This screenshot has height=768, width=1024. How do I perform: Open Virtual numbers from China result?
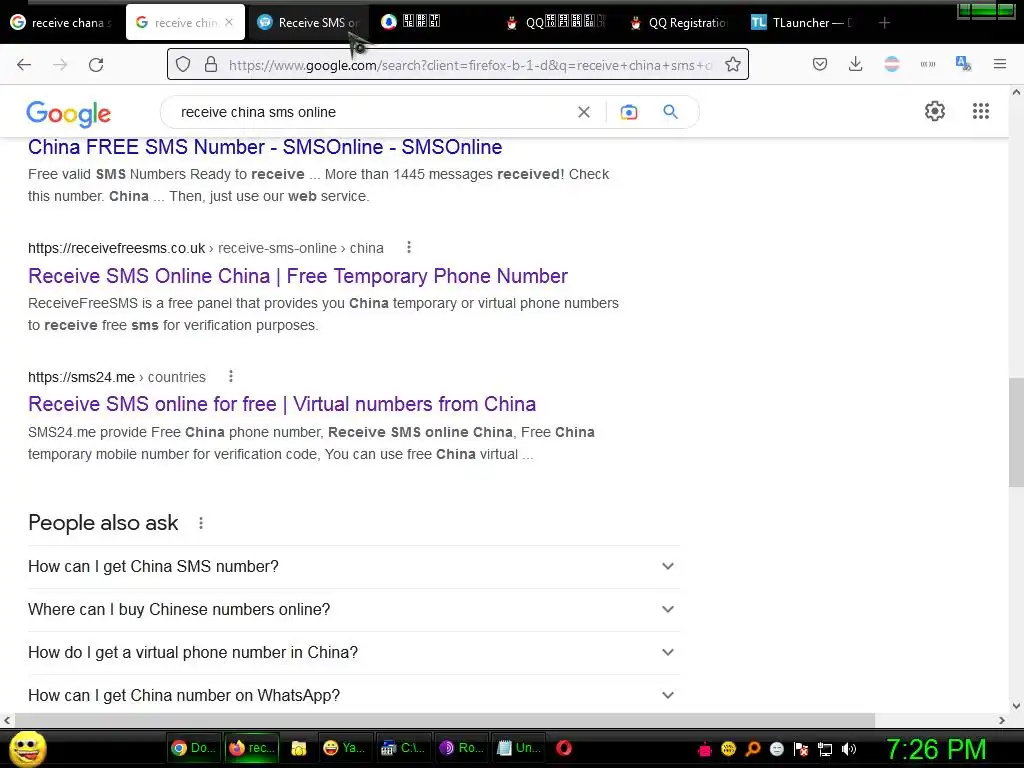click(282, 404)
